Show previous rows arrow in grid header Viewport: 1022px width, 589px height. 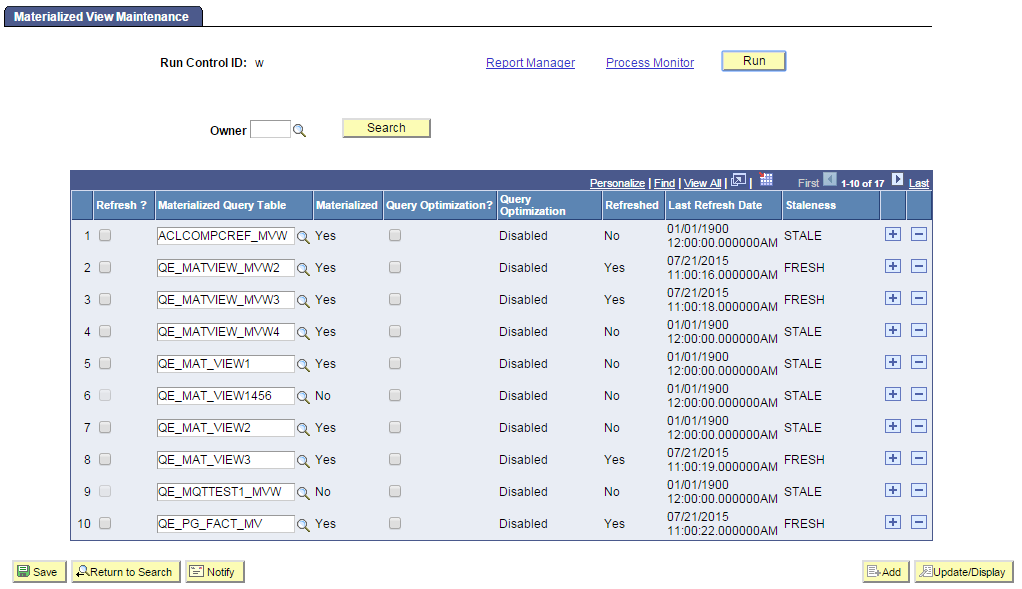(830, 179)
